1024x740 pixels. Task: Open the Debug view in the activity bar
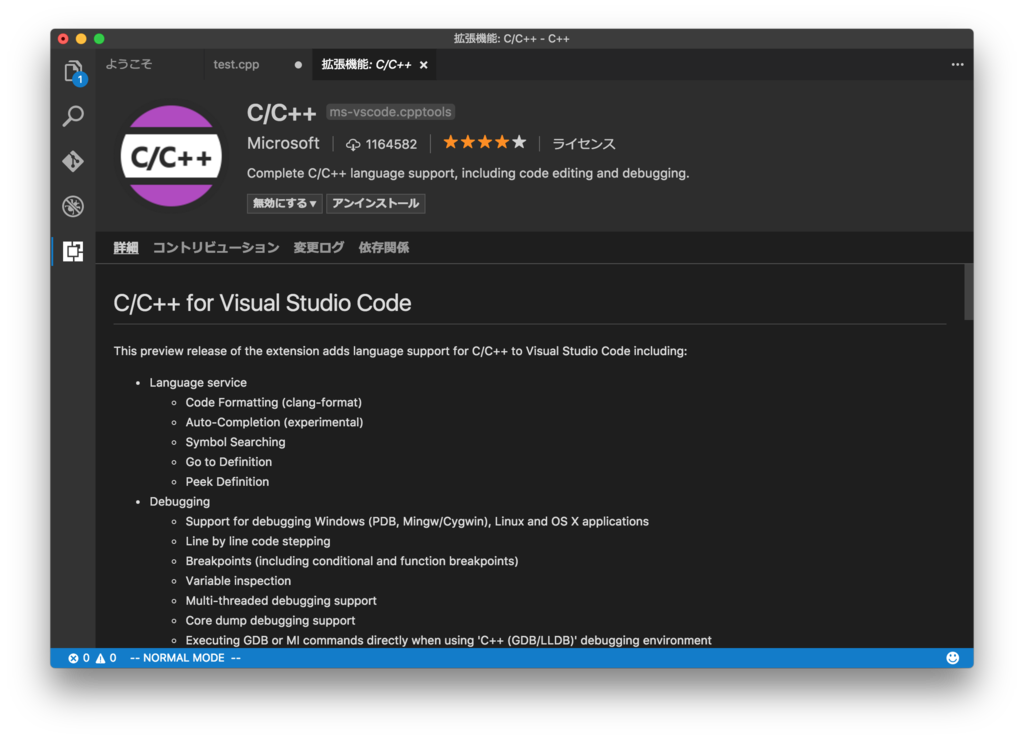coord(73,206)
